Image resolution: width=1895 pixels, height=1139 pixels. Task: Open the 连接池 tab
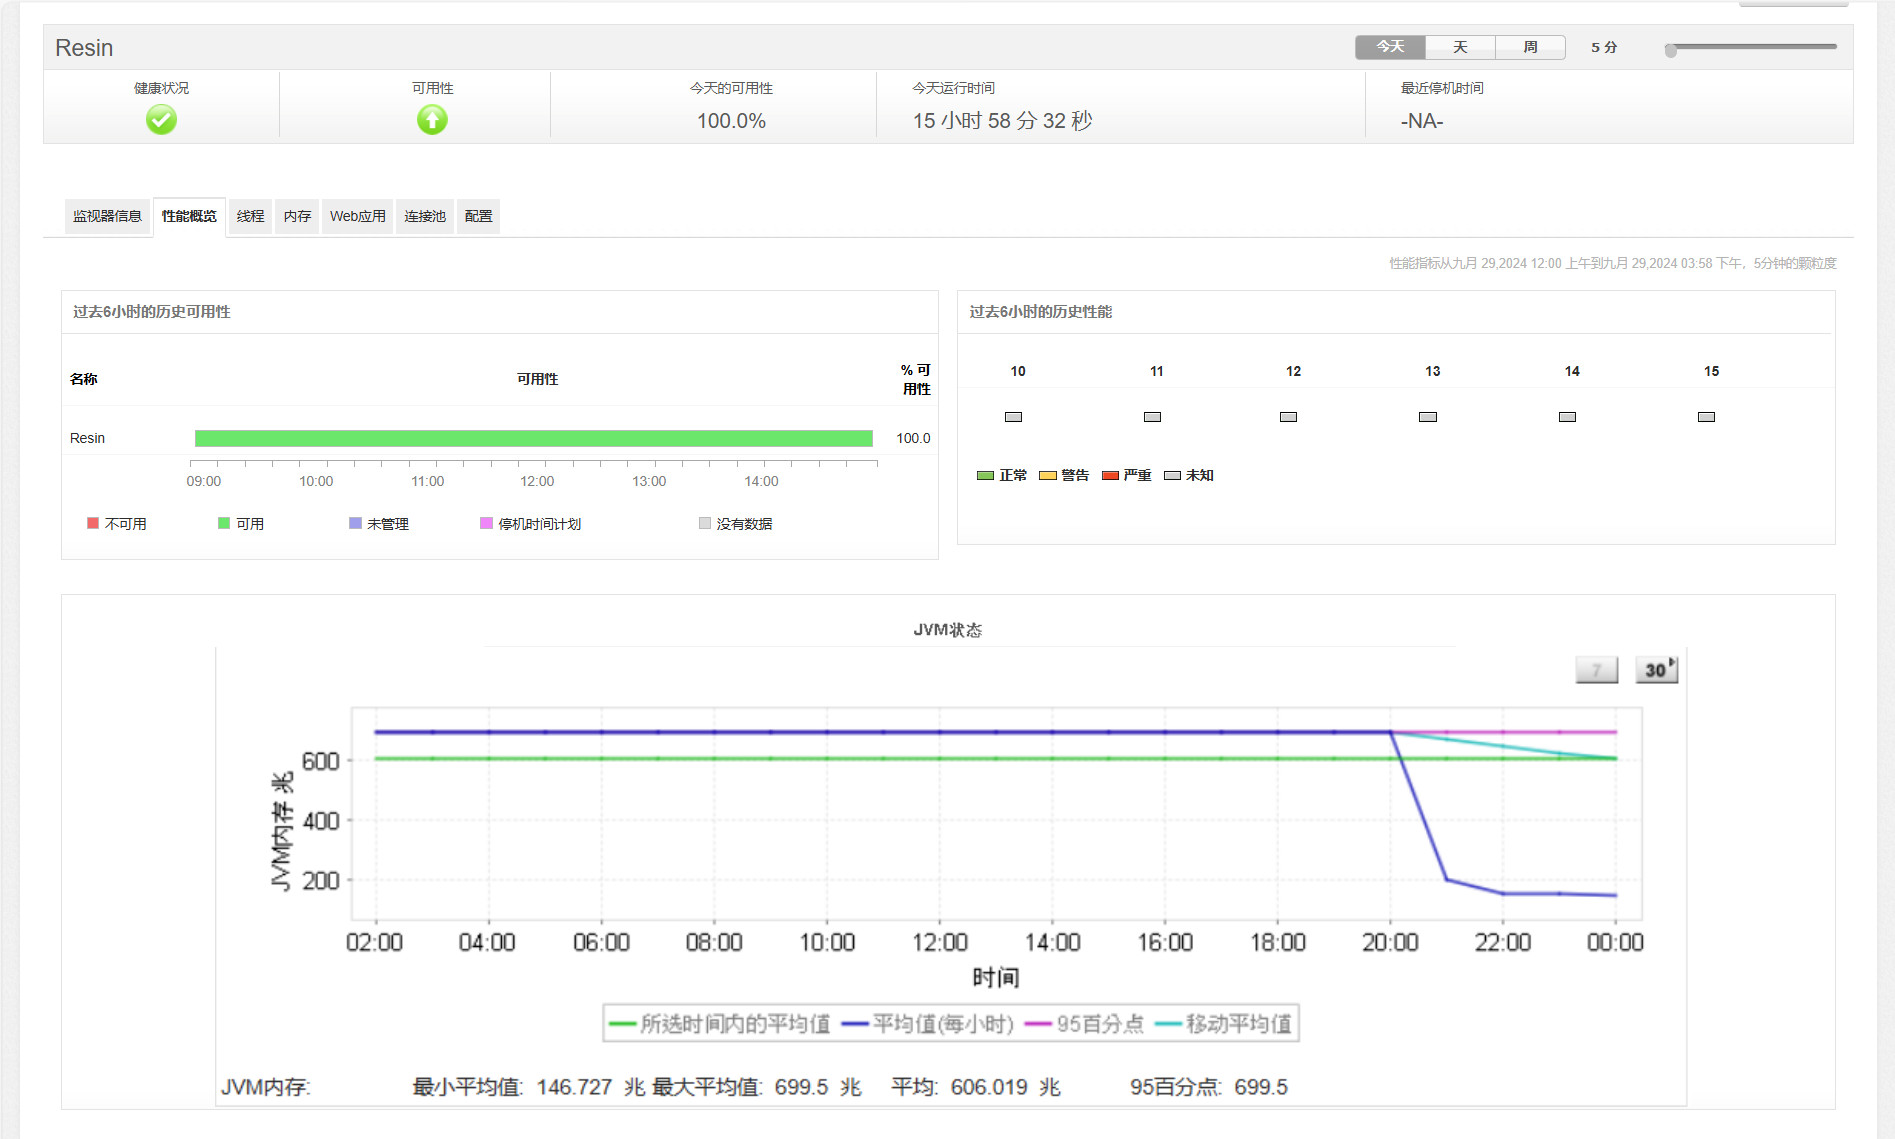click(425, 216)
